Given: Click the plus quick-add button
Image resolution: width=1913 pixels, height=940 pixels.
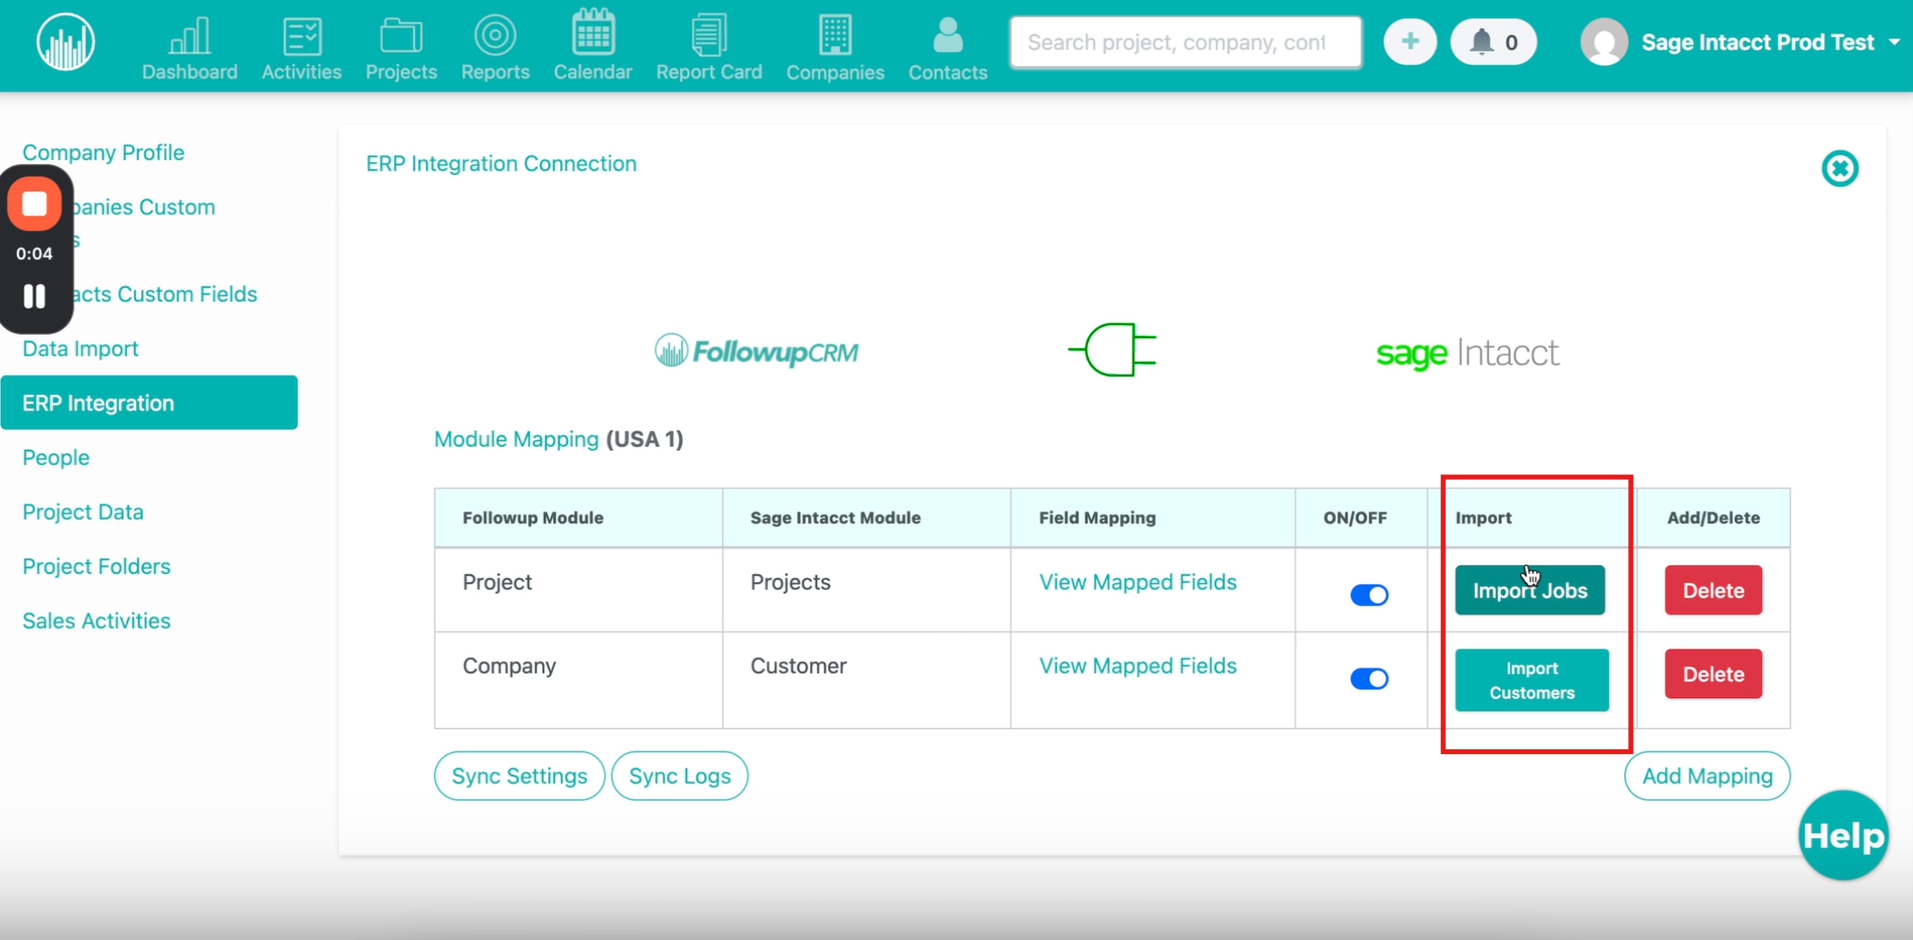Looking at the screenshot, I should tap(1409, 42).
